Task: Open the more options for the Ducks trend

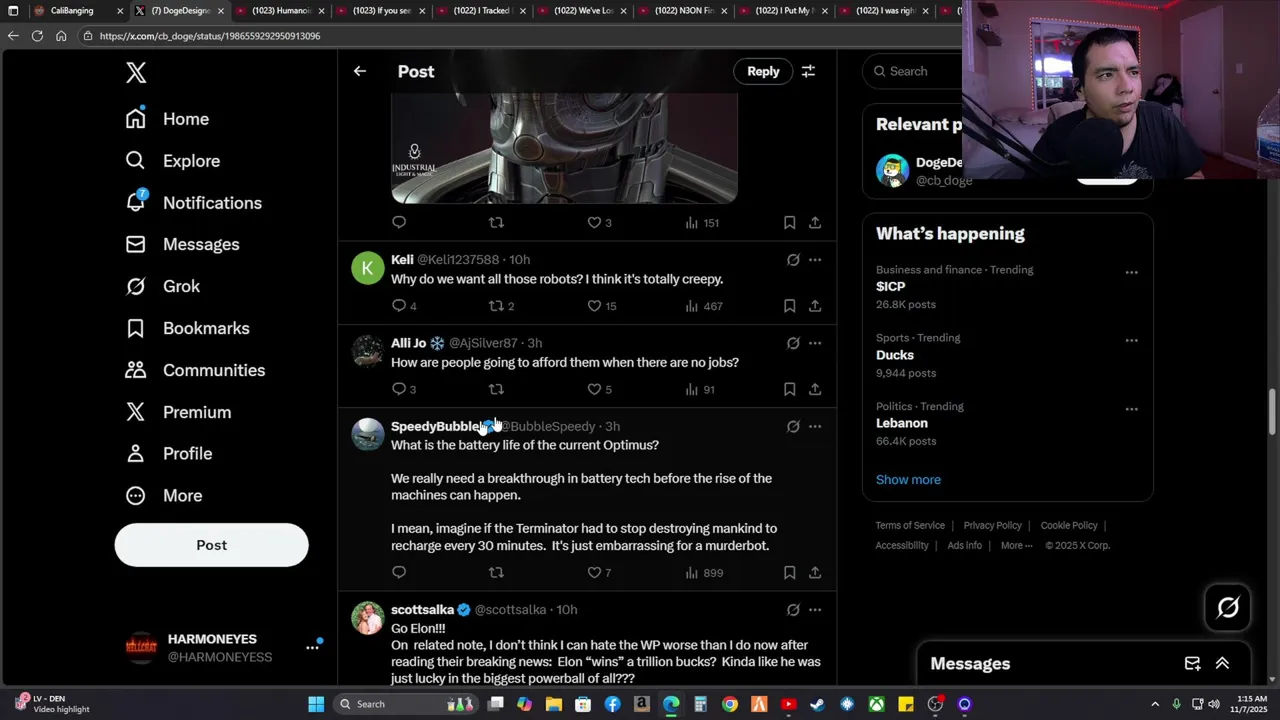Action: tap(1131, 340)
